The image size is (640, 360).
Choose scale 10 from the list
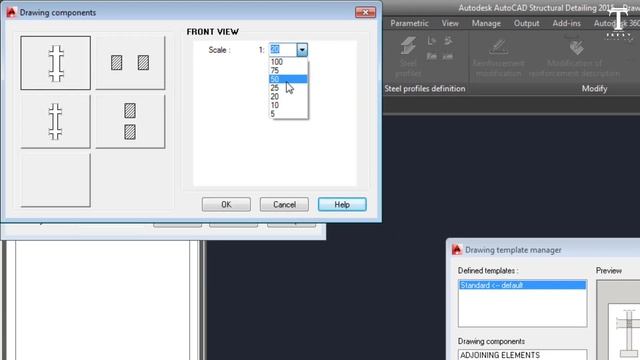288,105
